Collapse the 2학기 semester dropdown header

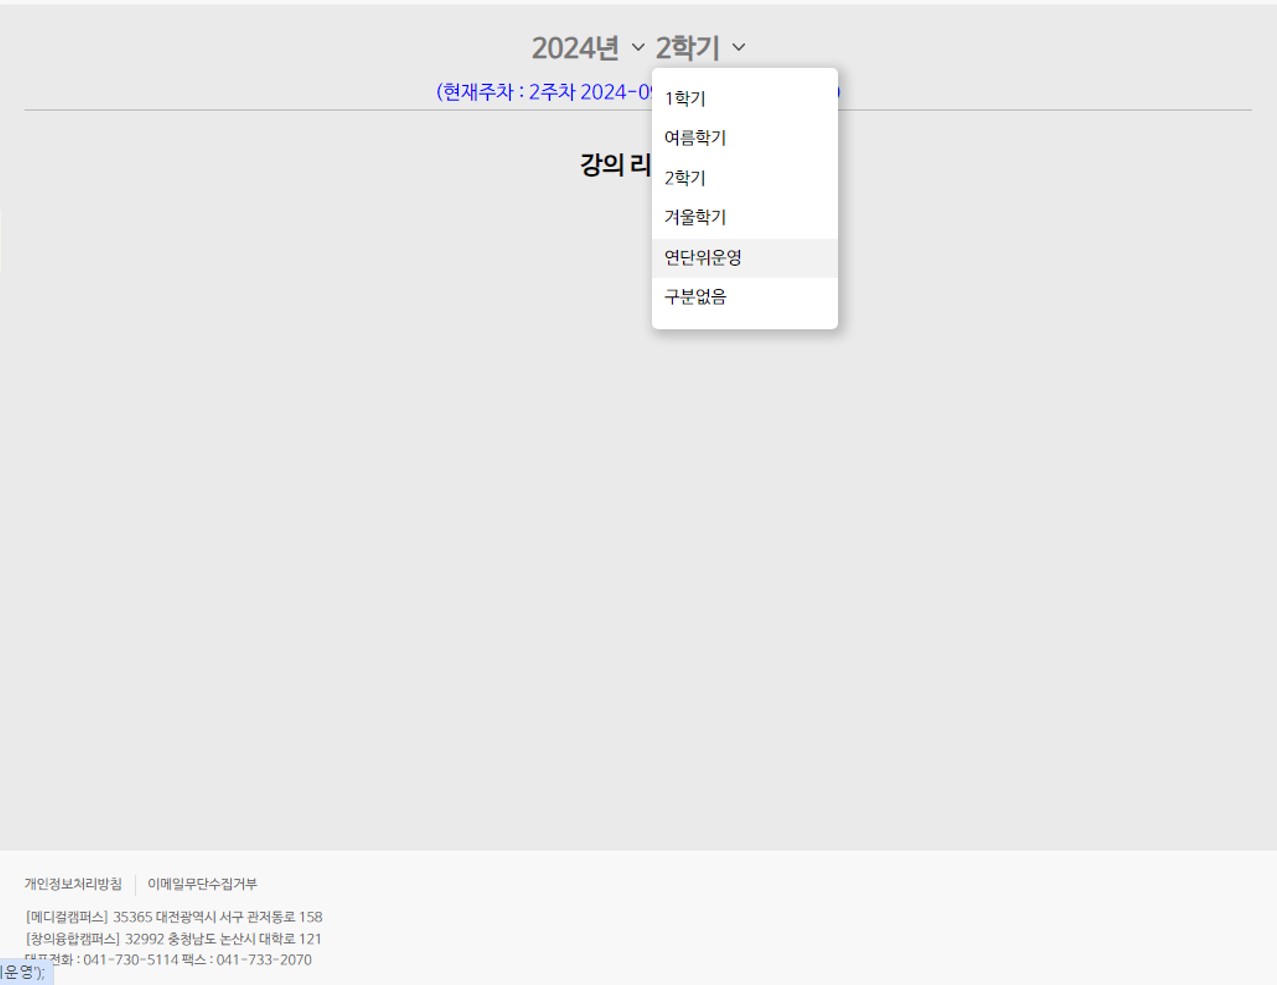[x=688, y=48]
